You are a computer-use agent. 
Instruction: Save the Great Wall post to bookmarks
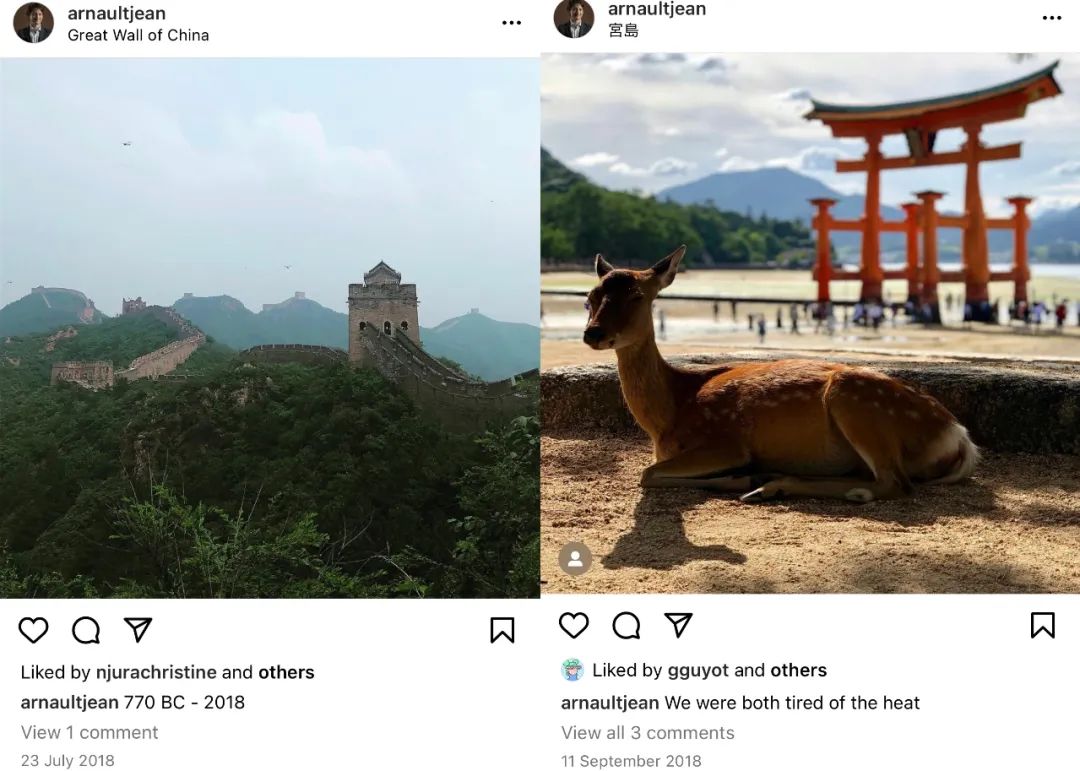tap(502, 630)
